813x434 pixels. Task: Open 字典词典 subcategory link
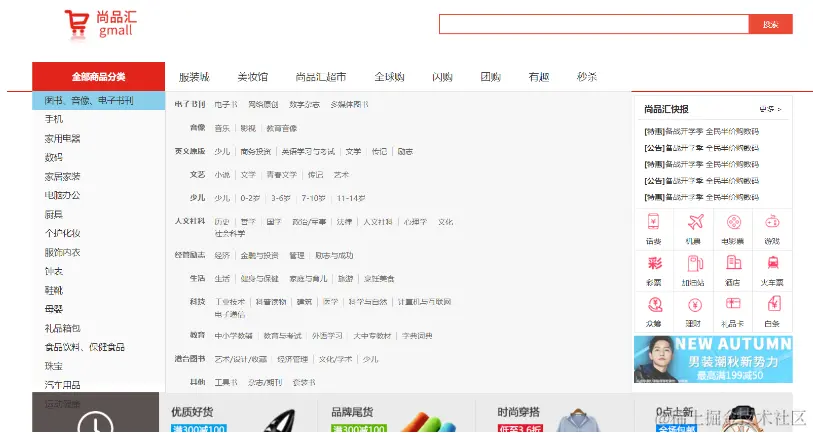tap(417, 336)
